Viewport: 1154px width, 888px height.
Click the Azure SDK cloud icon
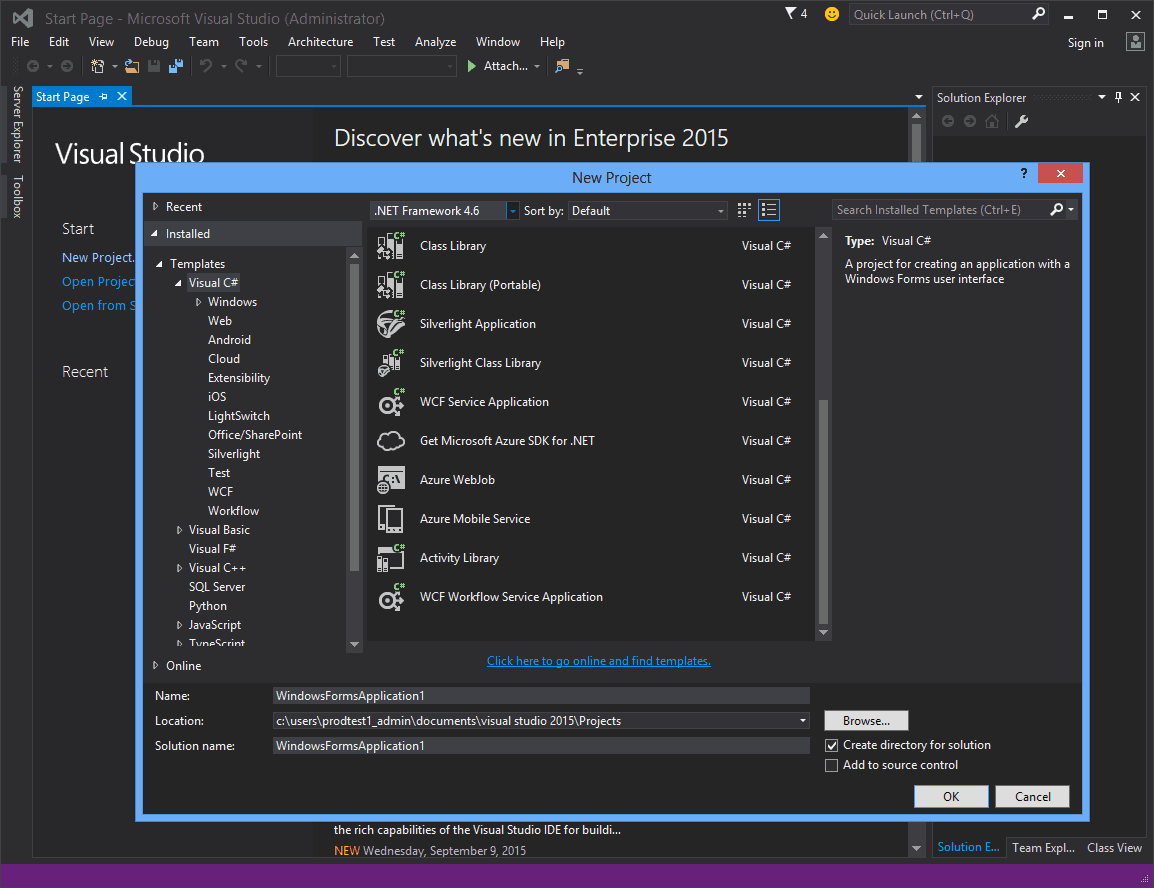coord(391,441)
